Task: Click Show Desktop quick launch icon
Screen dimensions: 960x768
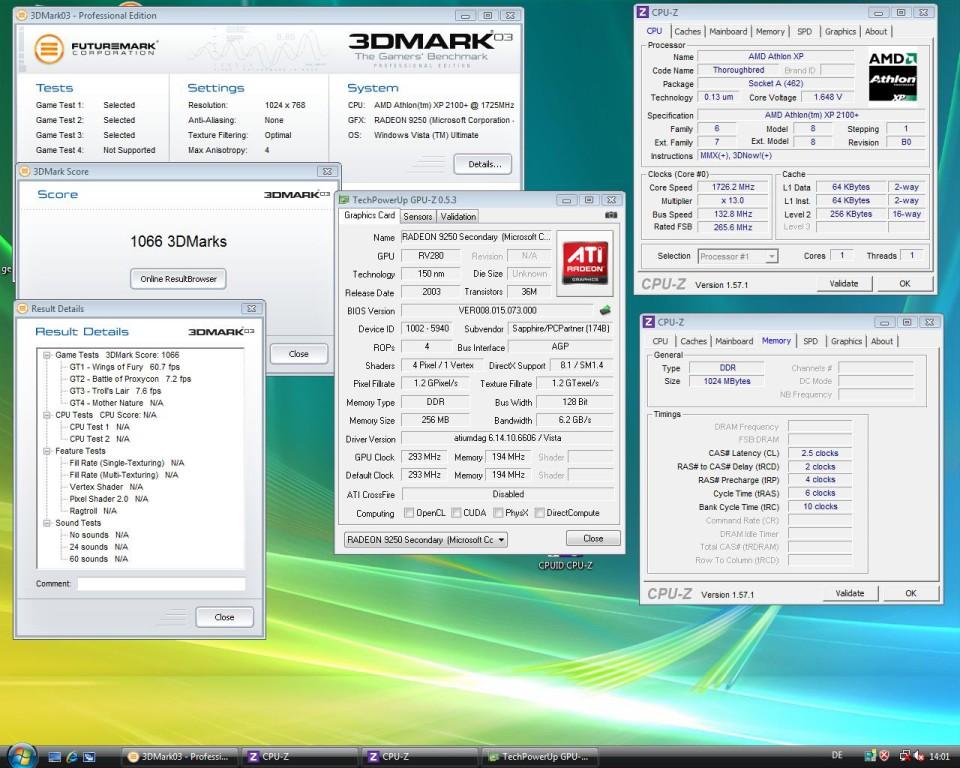Action: tap(54, 757)
